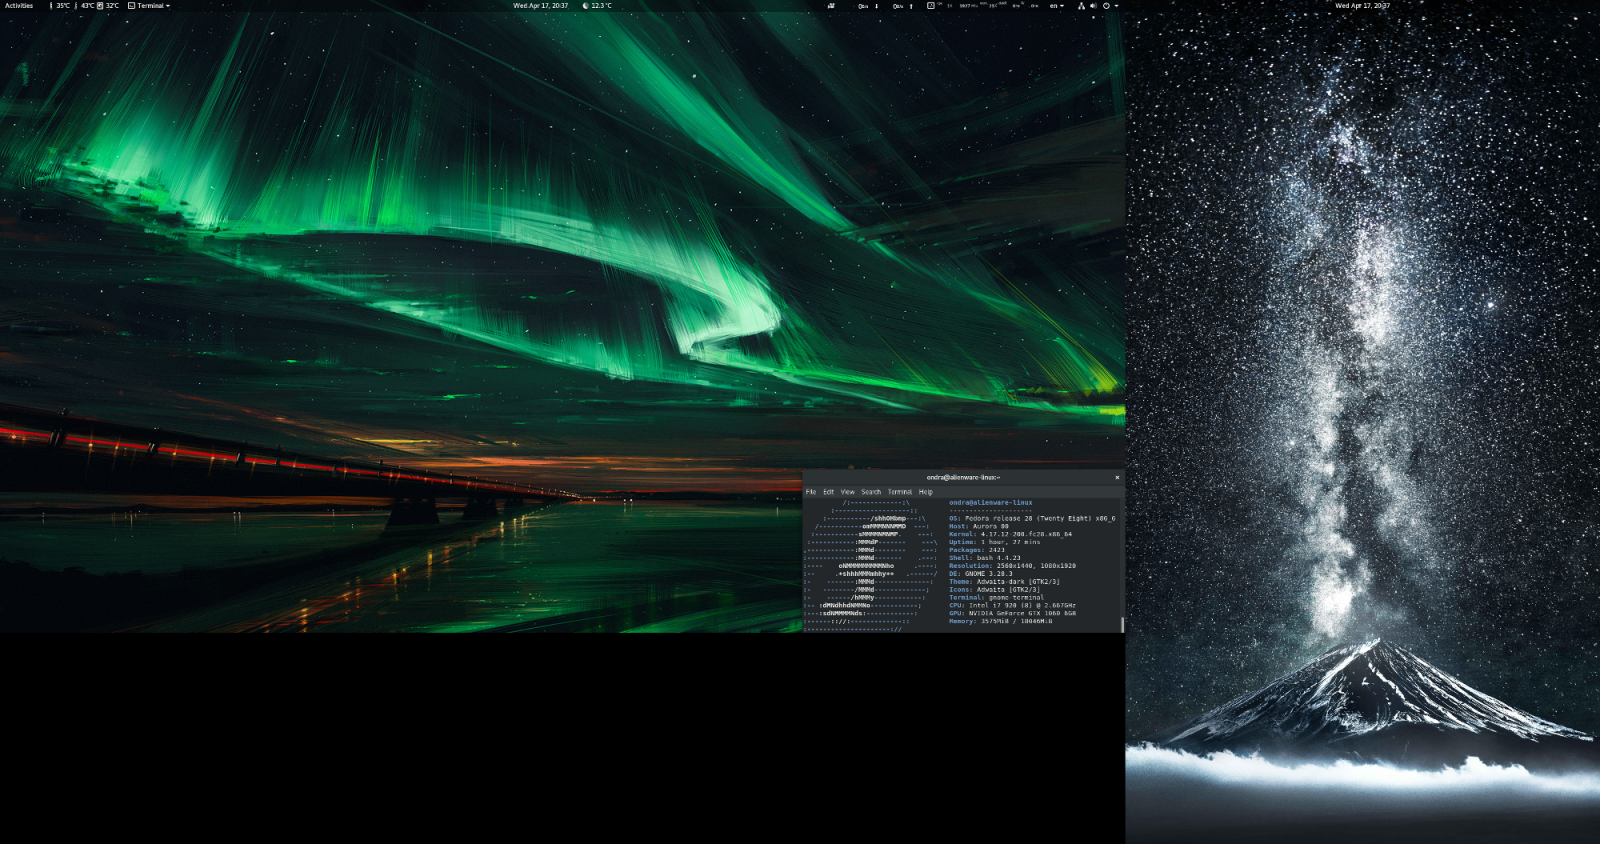Click the 'OS: Fedora release 28' line
Screen dimensions: 1600x844
(1032, 519)
